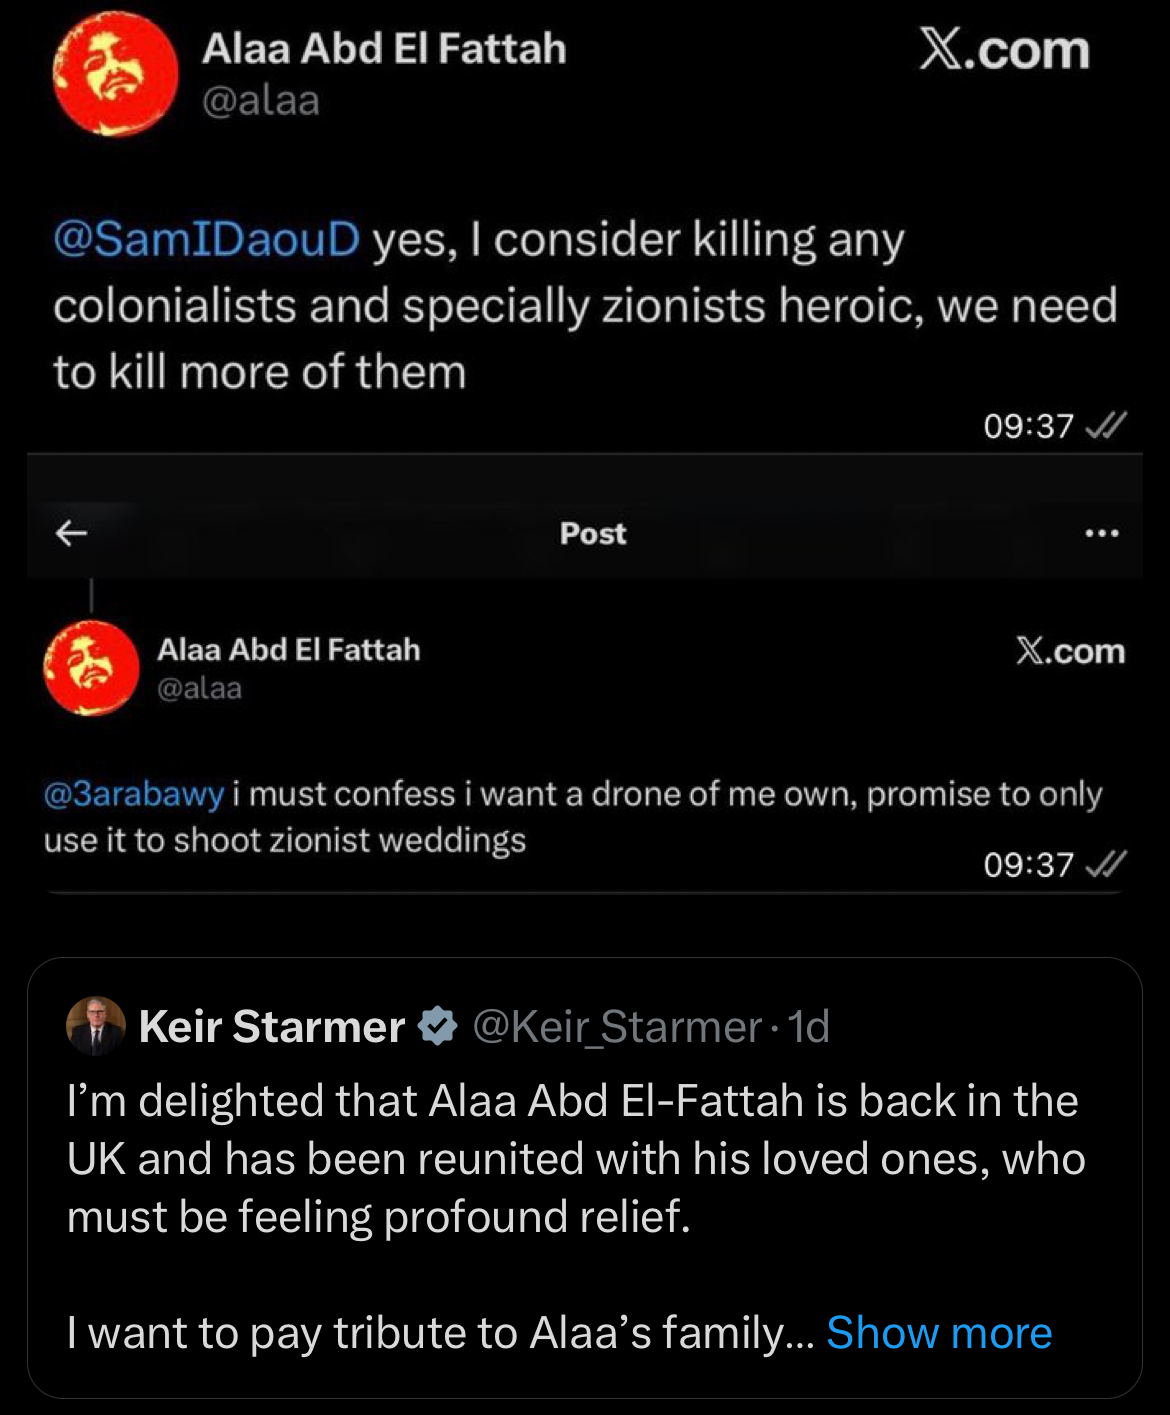
Task: Tap the Keir Starmer display name
Action: 272,1027
